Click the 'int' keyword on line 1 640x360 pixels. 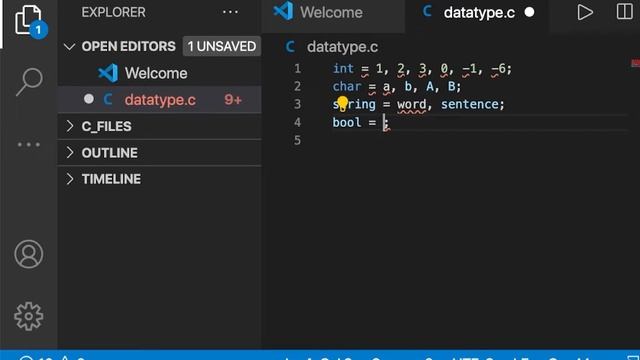(x=343, y=68)
